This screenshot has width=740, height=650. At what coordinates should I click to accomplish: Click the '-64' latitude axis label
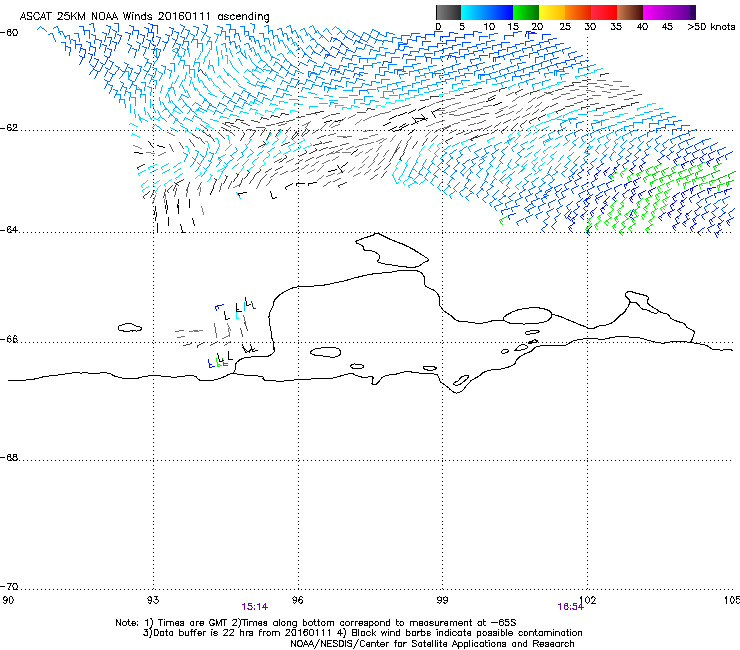[x=9, y=230]
